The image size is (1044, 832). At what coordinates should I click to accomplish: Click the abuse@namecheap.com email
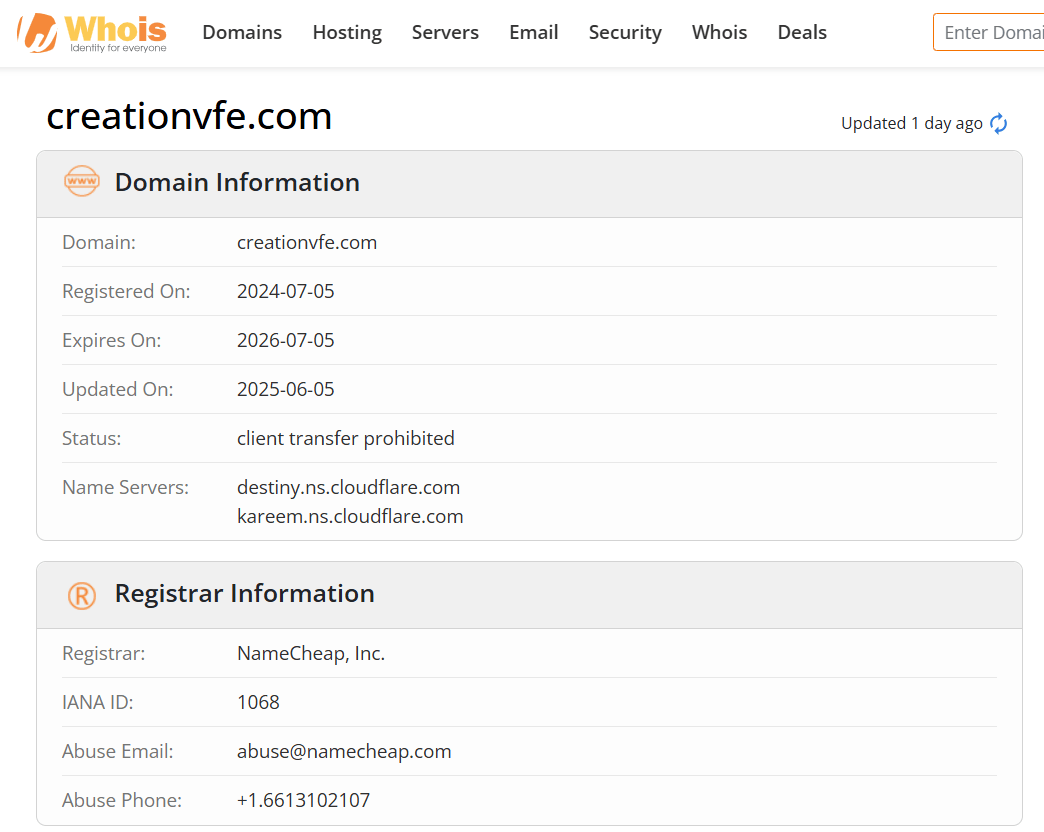point(344,751)
